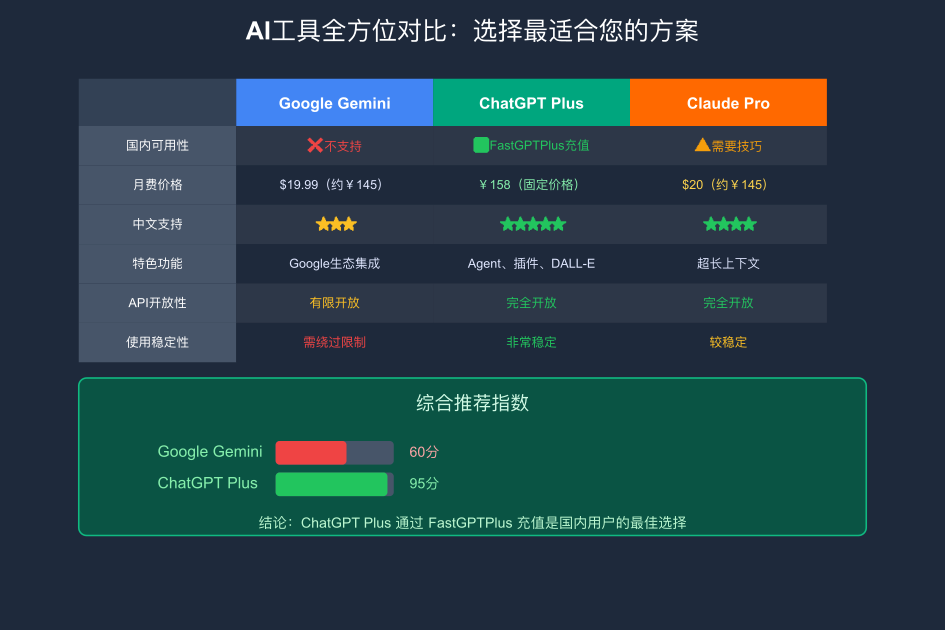Image resolution: width=945 pixels, height=630 pixels.
Task: Click the Google生态集成 cell
Action: (x=334, y=263)
